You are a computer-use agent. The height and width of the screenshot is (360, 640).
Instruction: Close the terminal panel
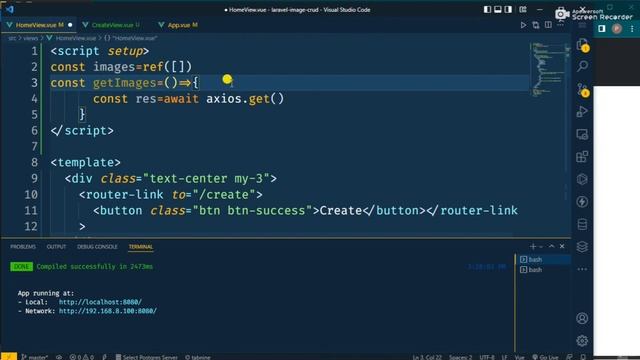562,246
